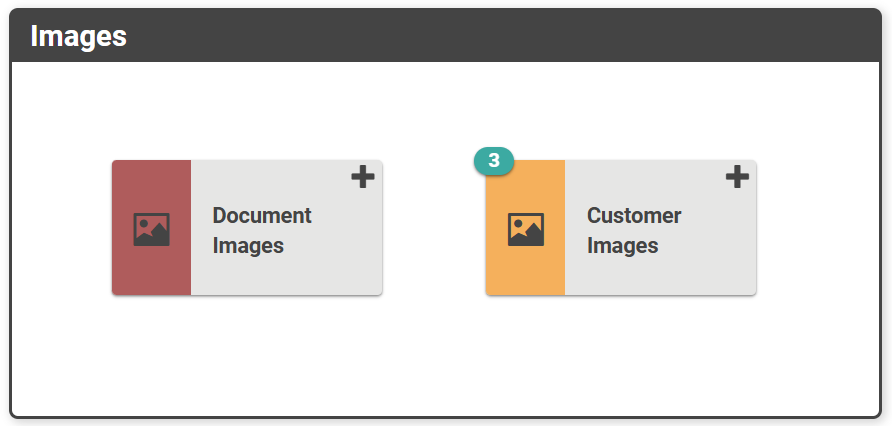Select the gray Customer Images card body

point(660,275)
